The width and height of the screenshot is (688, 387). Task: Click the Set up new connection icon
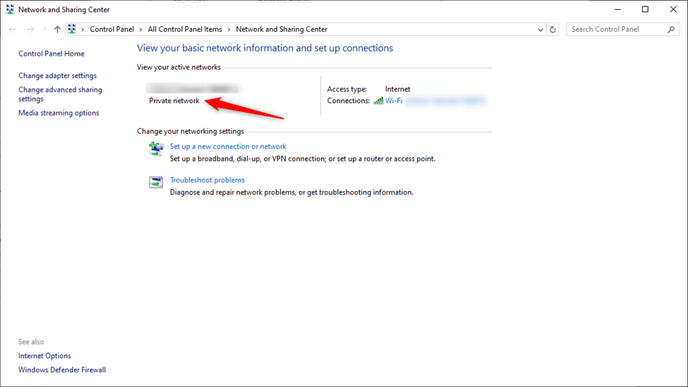tap(156, 148)
